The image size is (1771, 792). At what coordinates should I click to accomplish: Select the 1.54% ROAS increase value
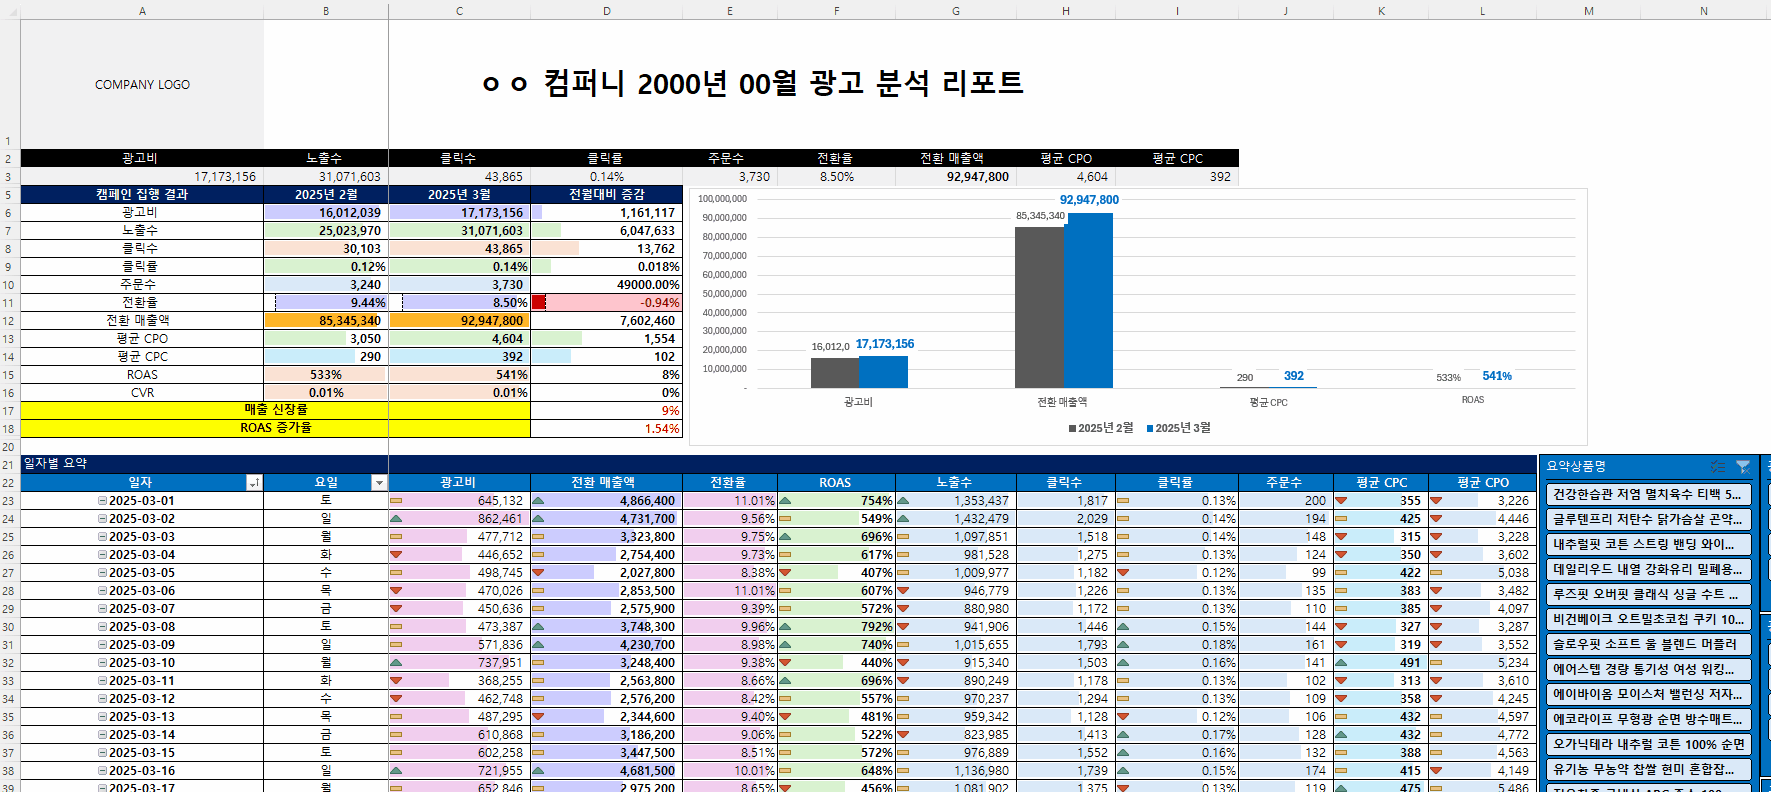[606, 429]
